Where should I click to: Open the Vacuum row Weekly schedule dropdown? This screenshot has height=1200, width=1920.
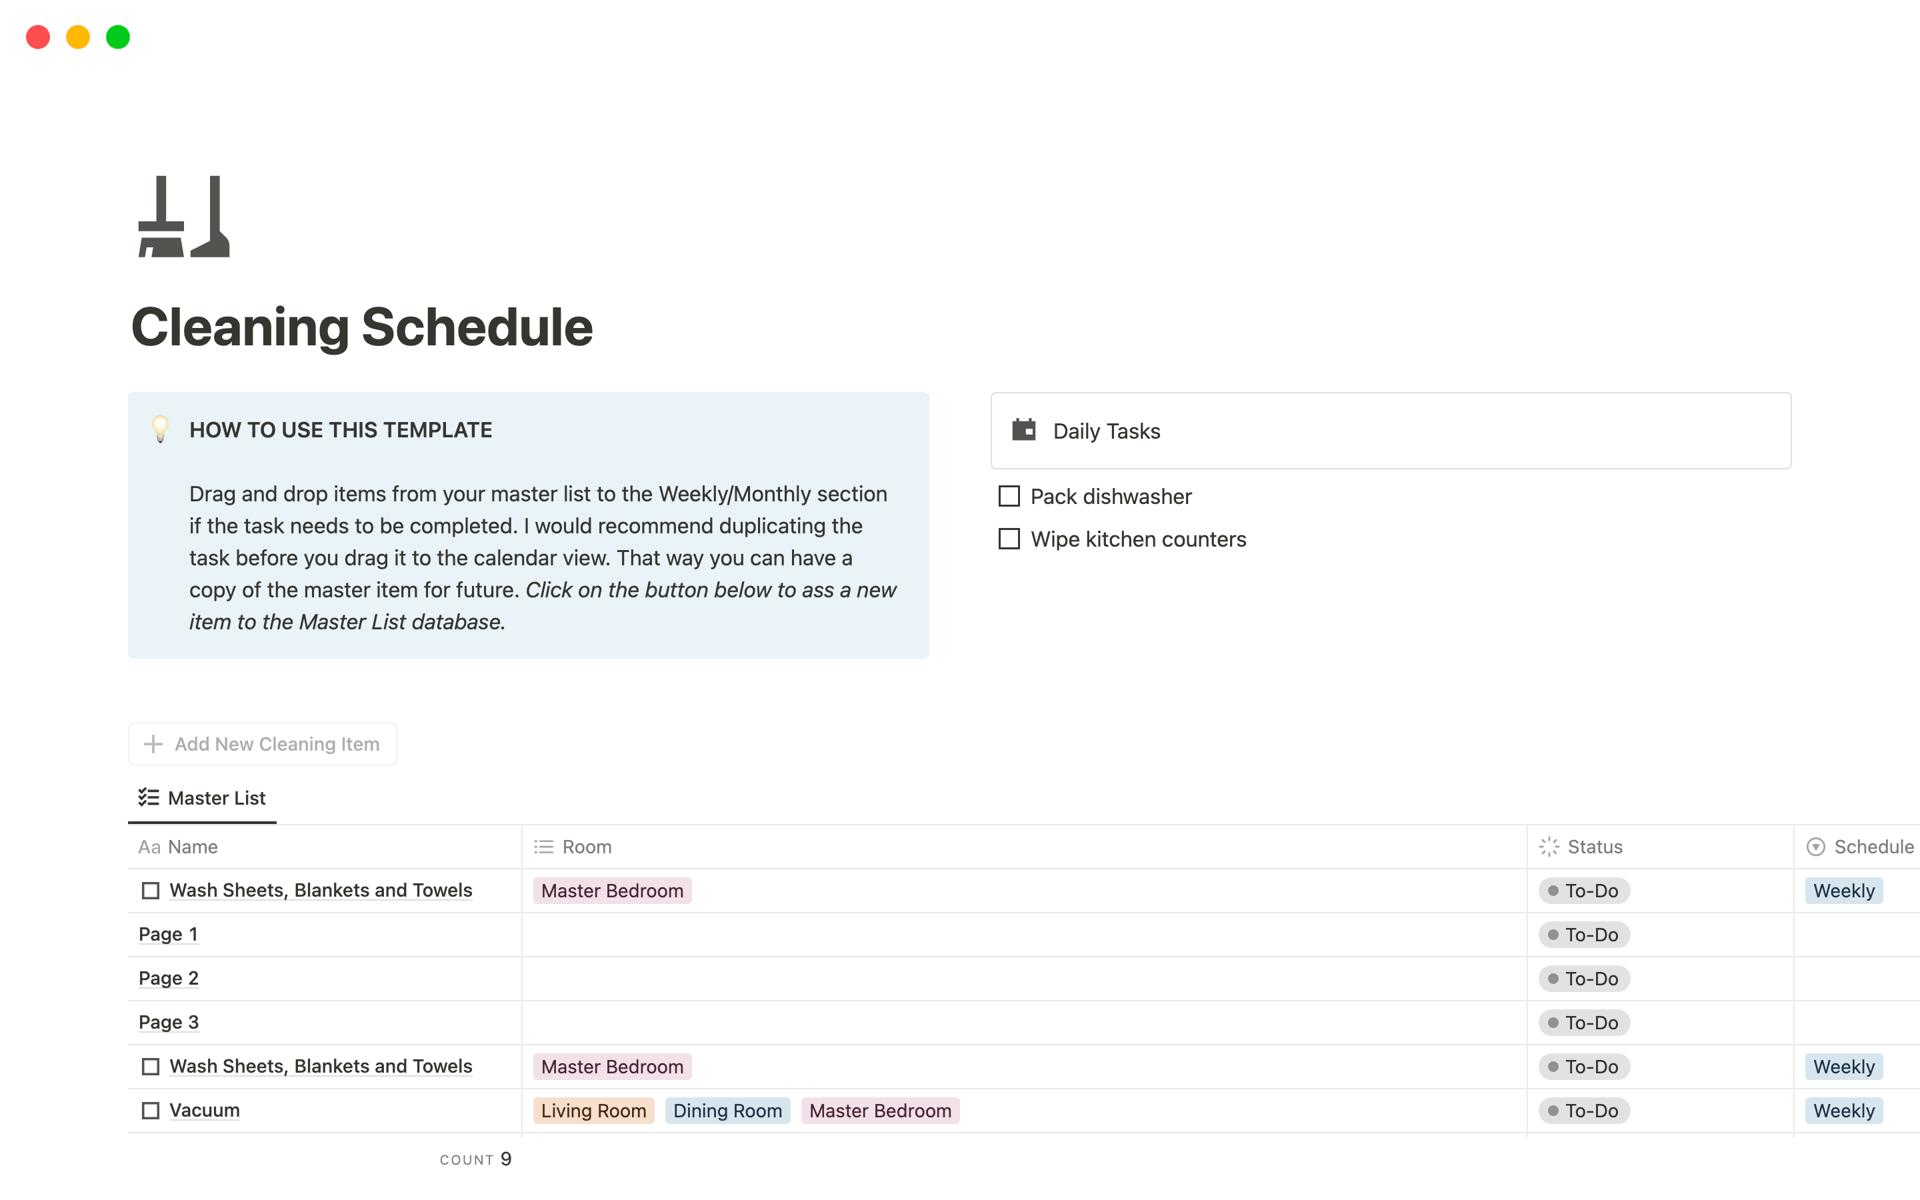tap(1843, 1110)
